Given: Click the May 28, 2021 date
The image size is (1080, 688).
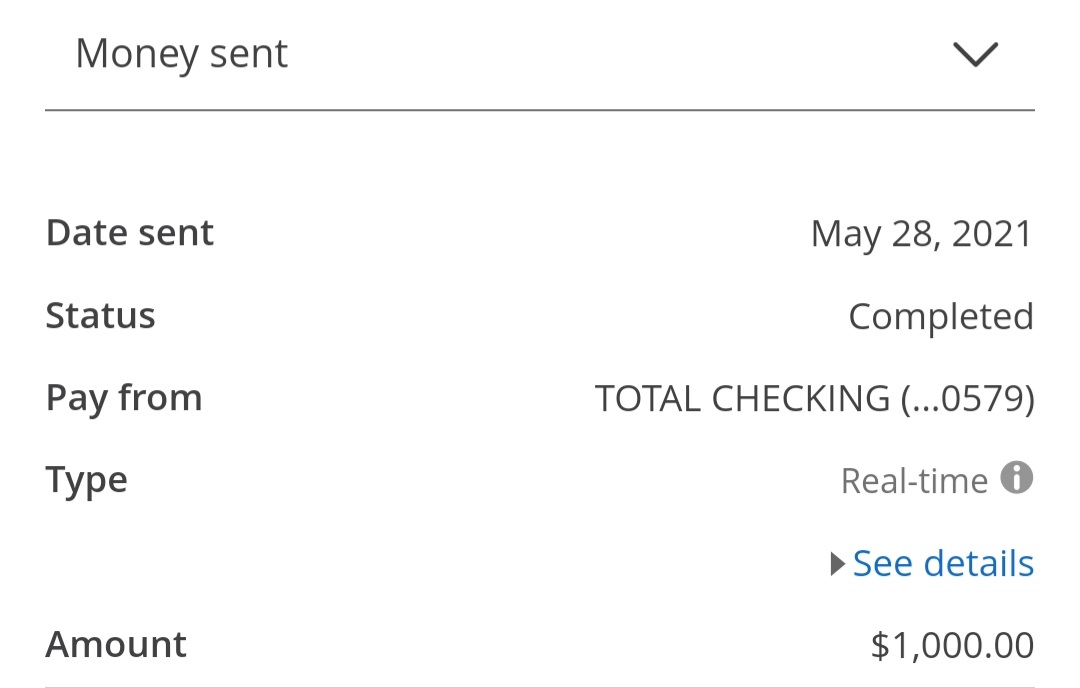Looking at the screenshot, I should coord(922,234).
